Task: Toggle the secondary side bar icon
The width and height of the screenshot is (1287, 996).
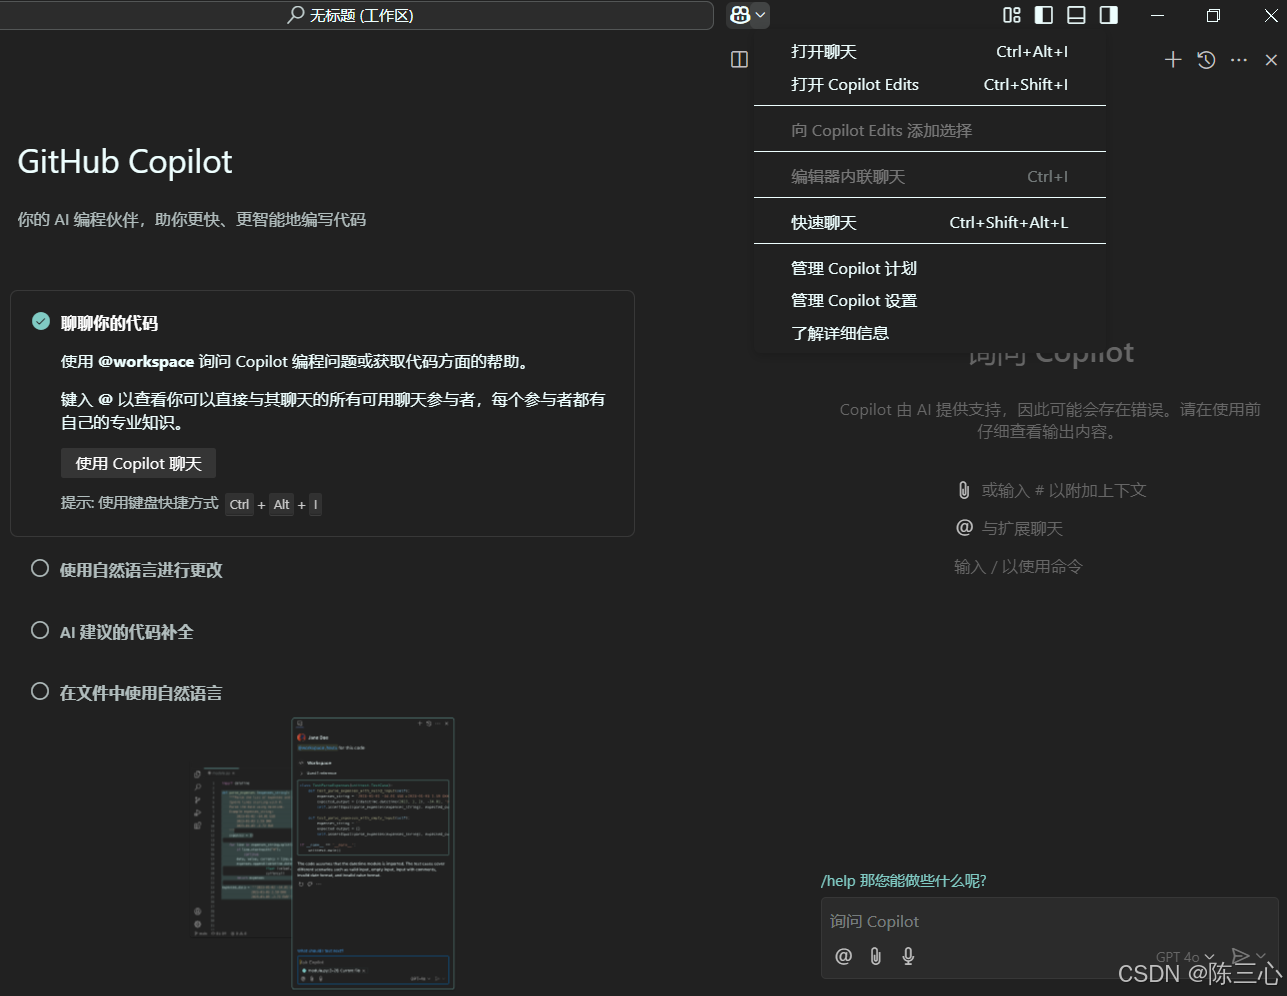Action: pos(1108,15)
